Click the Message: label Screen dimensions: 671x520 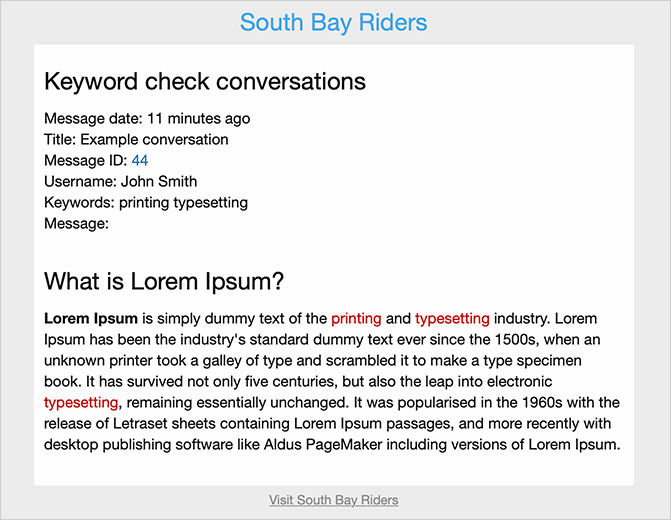click(x=77, y=223)
